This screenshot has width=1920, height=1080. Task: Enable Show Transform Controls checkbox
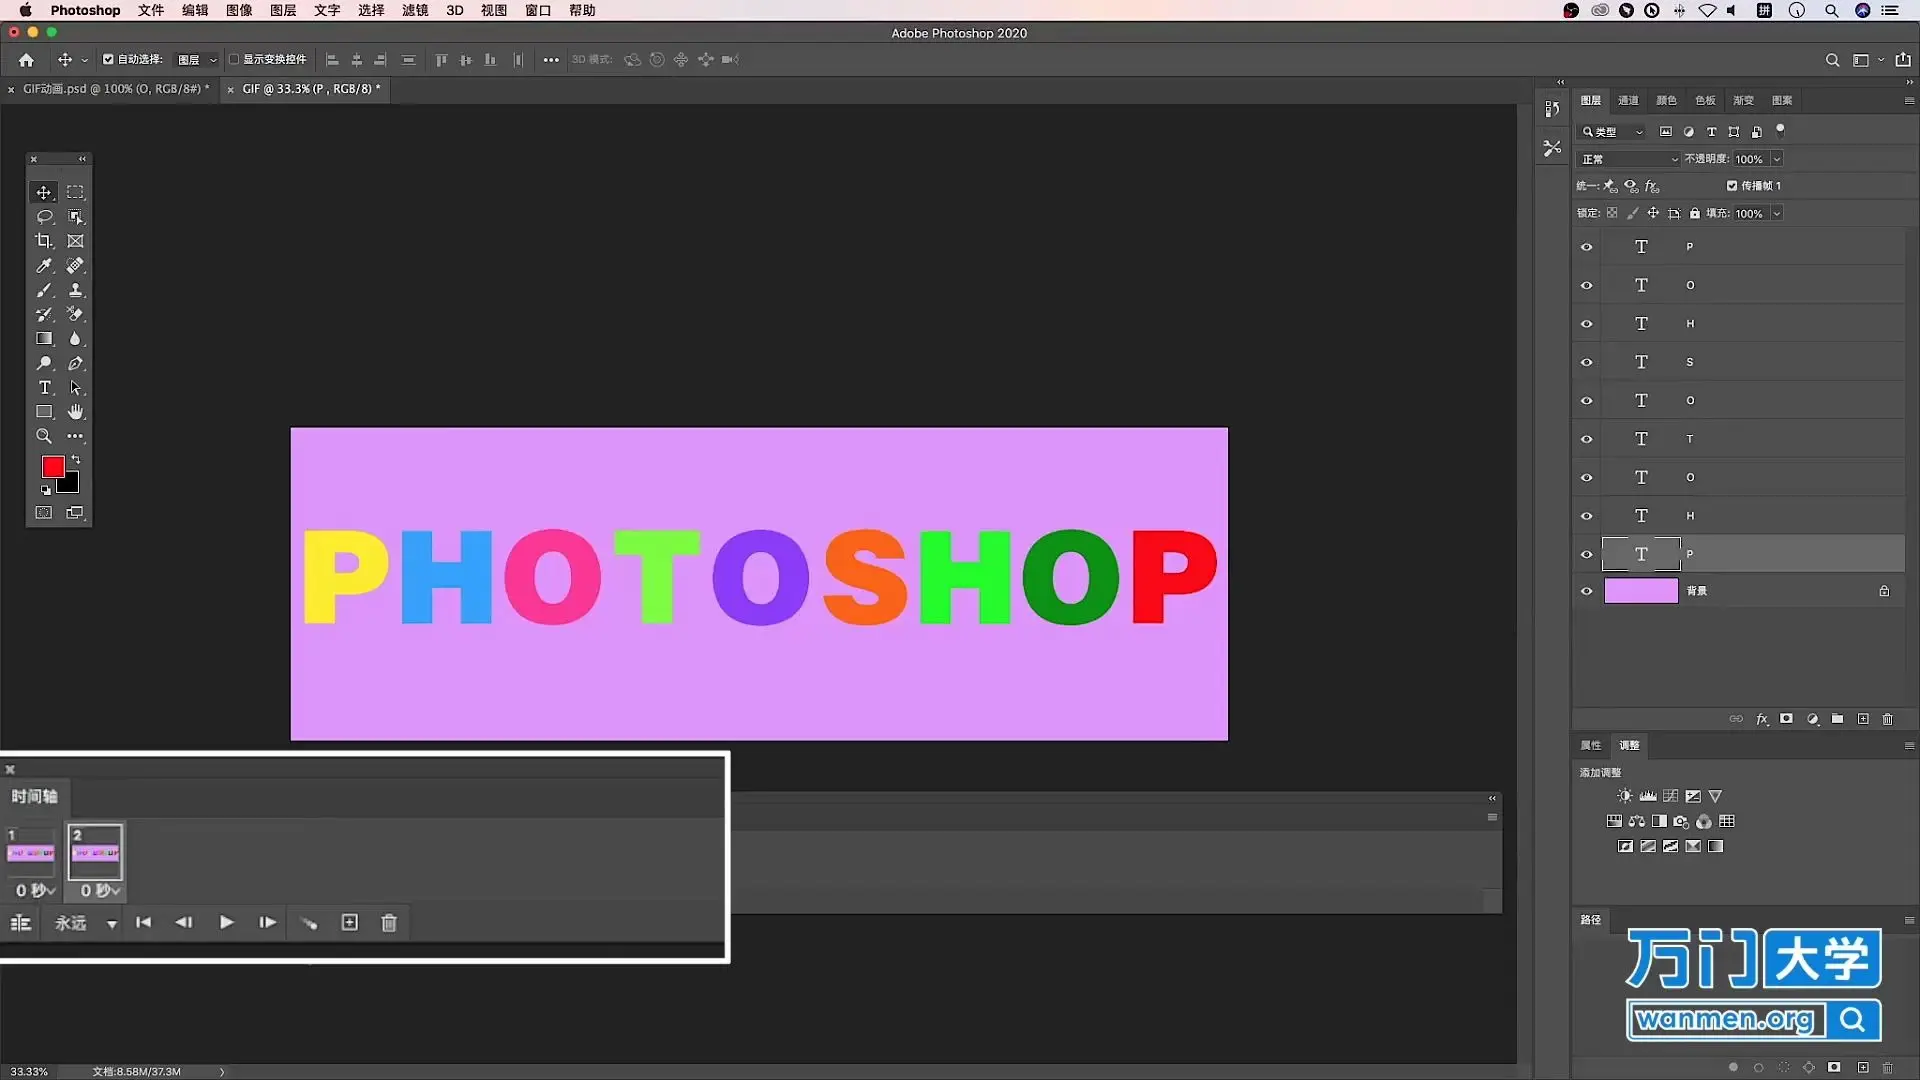pyautogui.click(x=234, y=59)
